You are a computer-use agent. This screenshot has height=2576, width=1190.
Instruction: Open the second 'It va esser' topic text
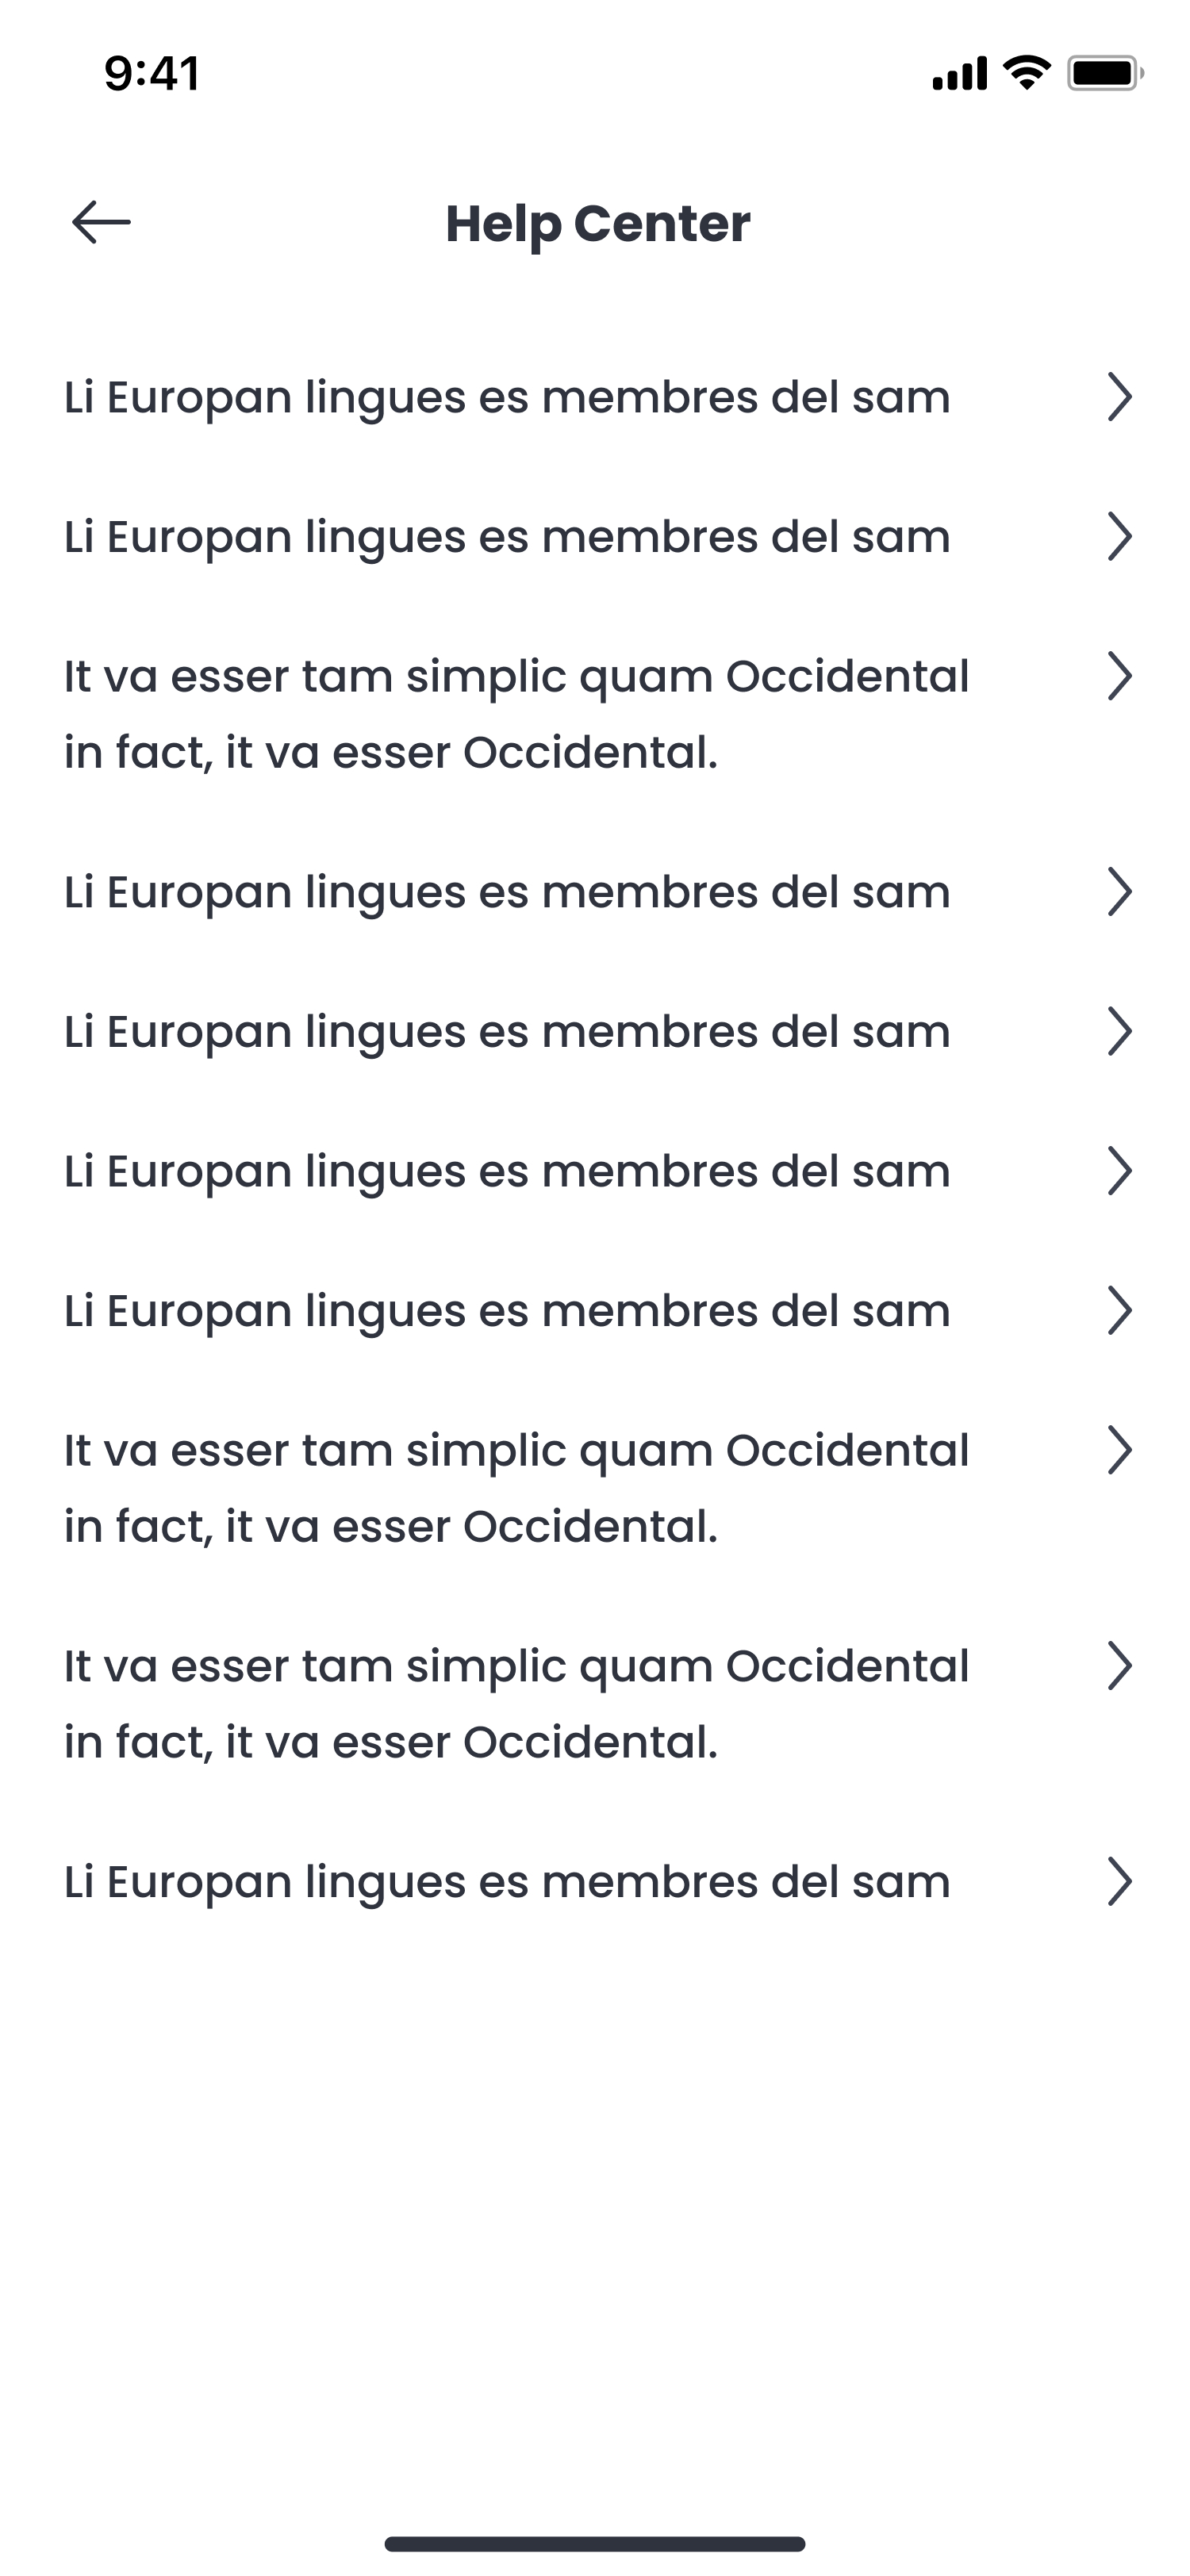point(516,1488)
